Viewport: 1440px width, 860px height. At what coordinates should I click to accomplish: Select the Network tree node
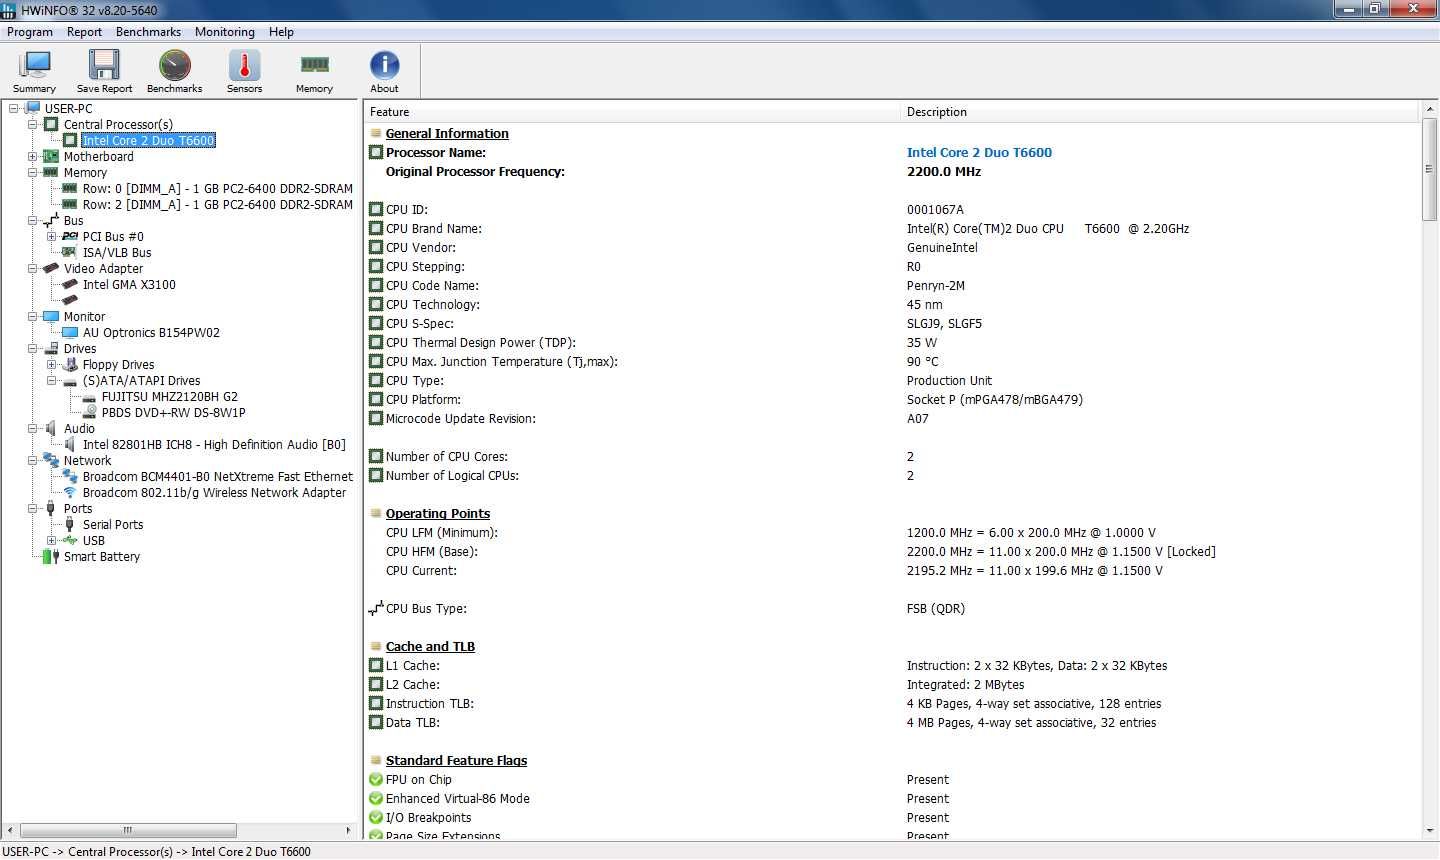87,460
